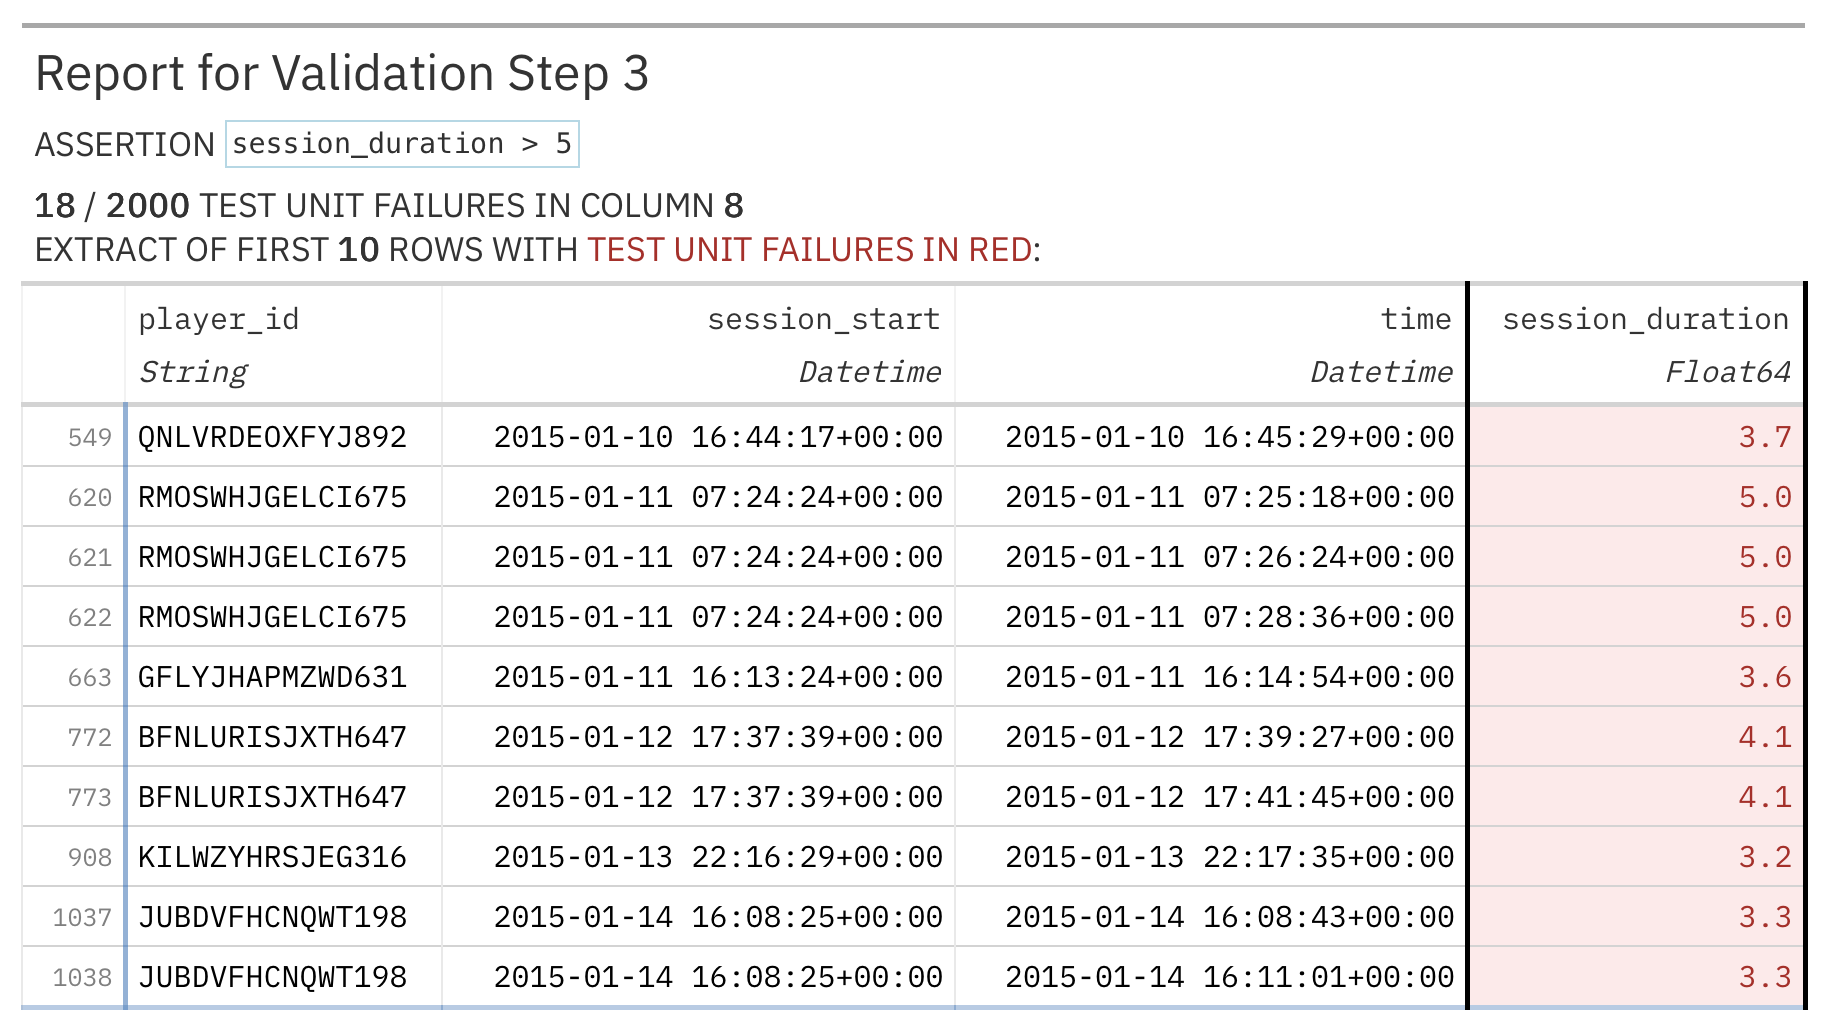The height and width of the screenshot is (1032, 1834).
Task: Click the session_duration column header
Action: point(1645,320)
